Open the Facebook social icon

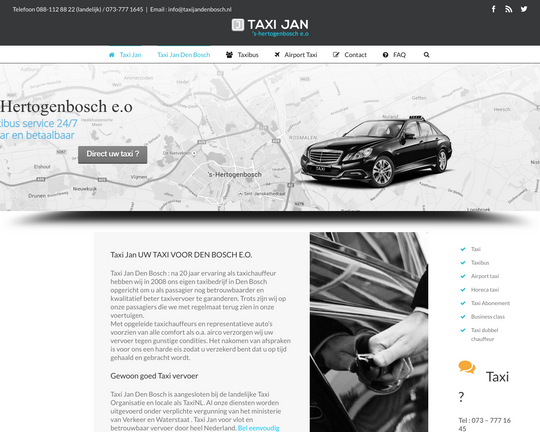pos(493,9)
